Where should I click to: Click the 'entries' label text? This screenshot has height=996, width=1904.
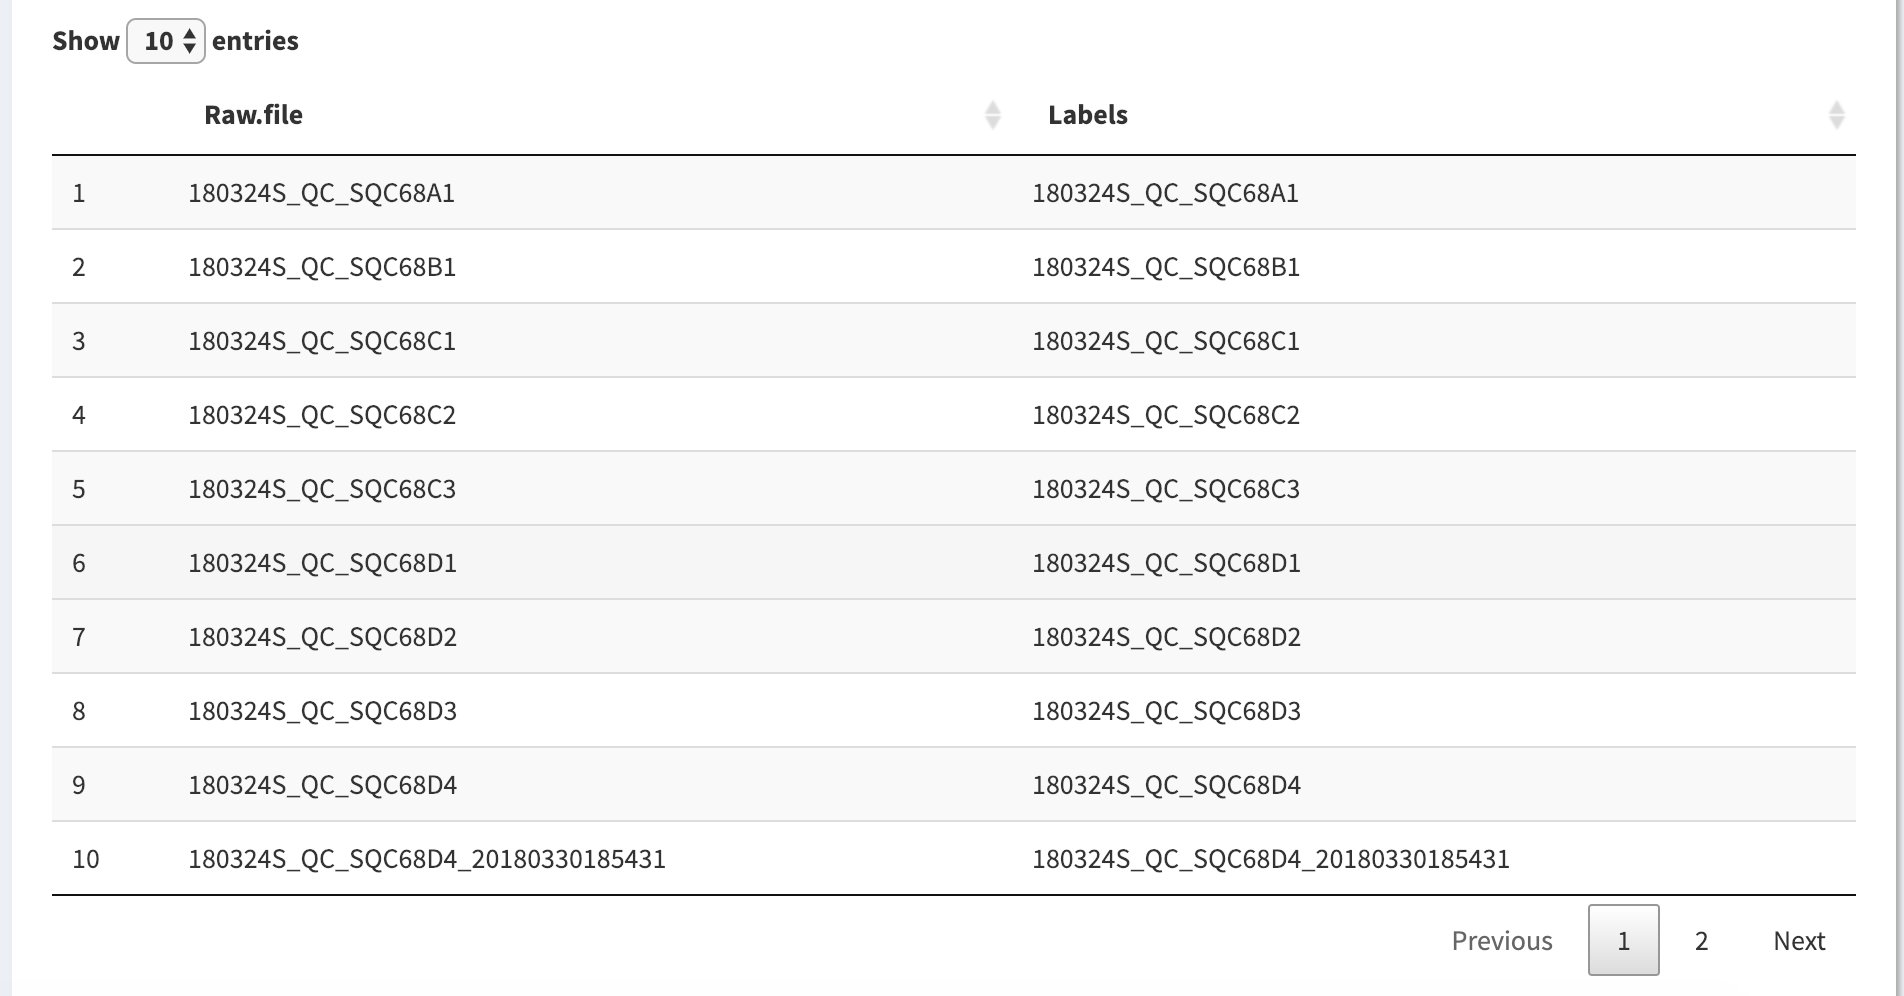click(x=255, y=41)
